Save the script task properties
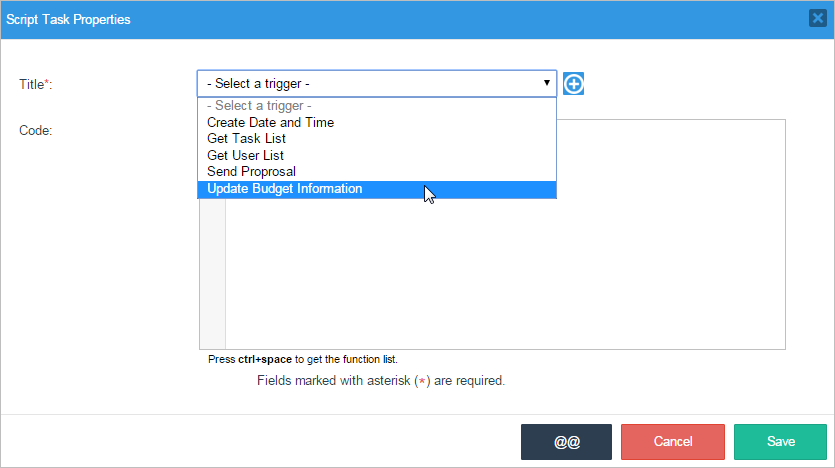The image size is (835, 468). point(780,442)
